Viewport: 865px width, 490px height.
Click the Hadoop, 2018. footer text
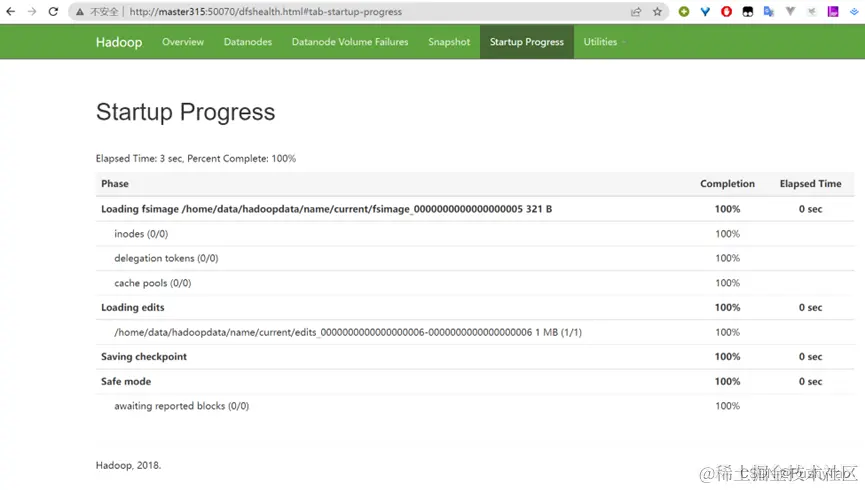(129, 465)
